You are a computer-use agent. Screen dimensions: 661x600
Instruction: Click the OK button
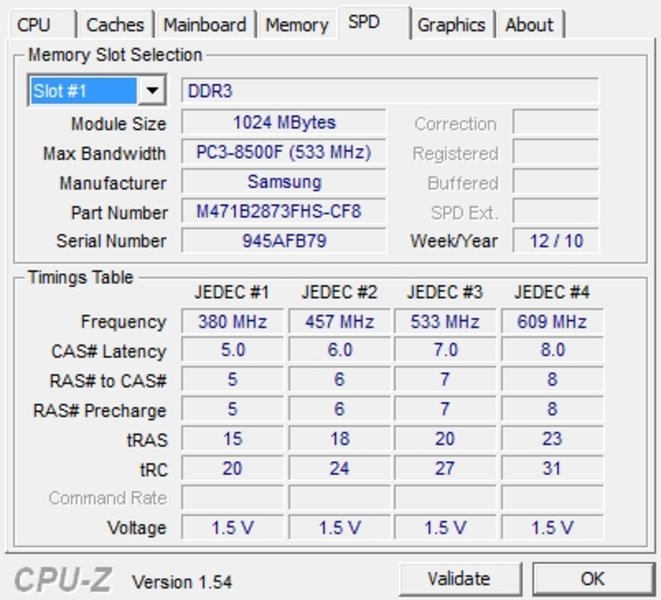[x=592, y=578]
